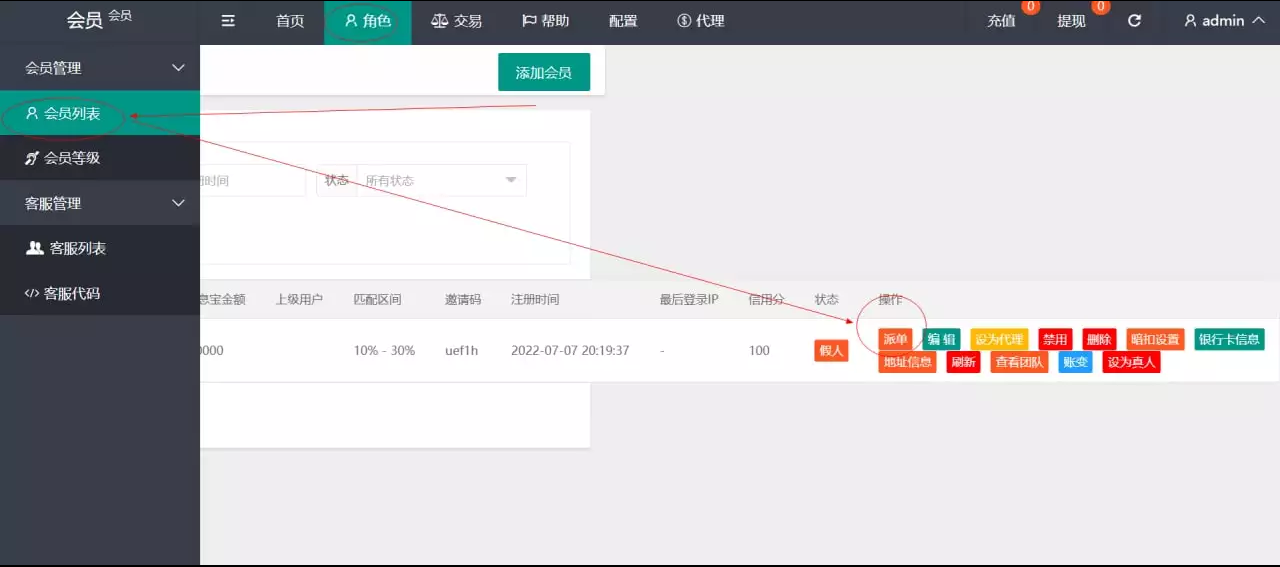Open the admin user dropdown menu

(x=1223, y=21)
